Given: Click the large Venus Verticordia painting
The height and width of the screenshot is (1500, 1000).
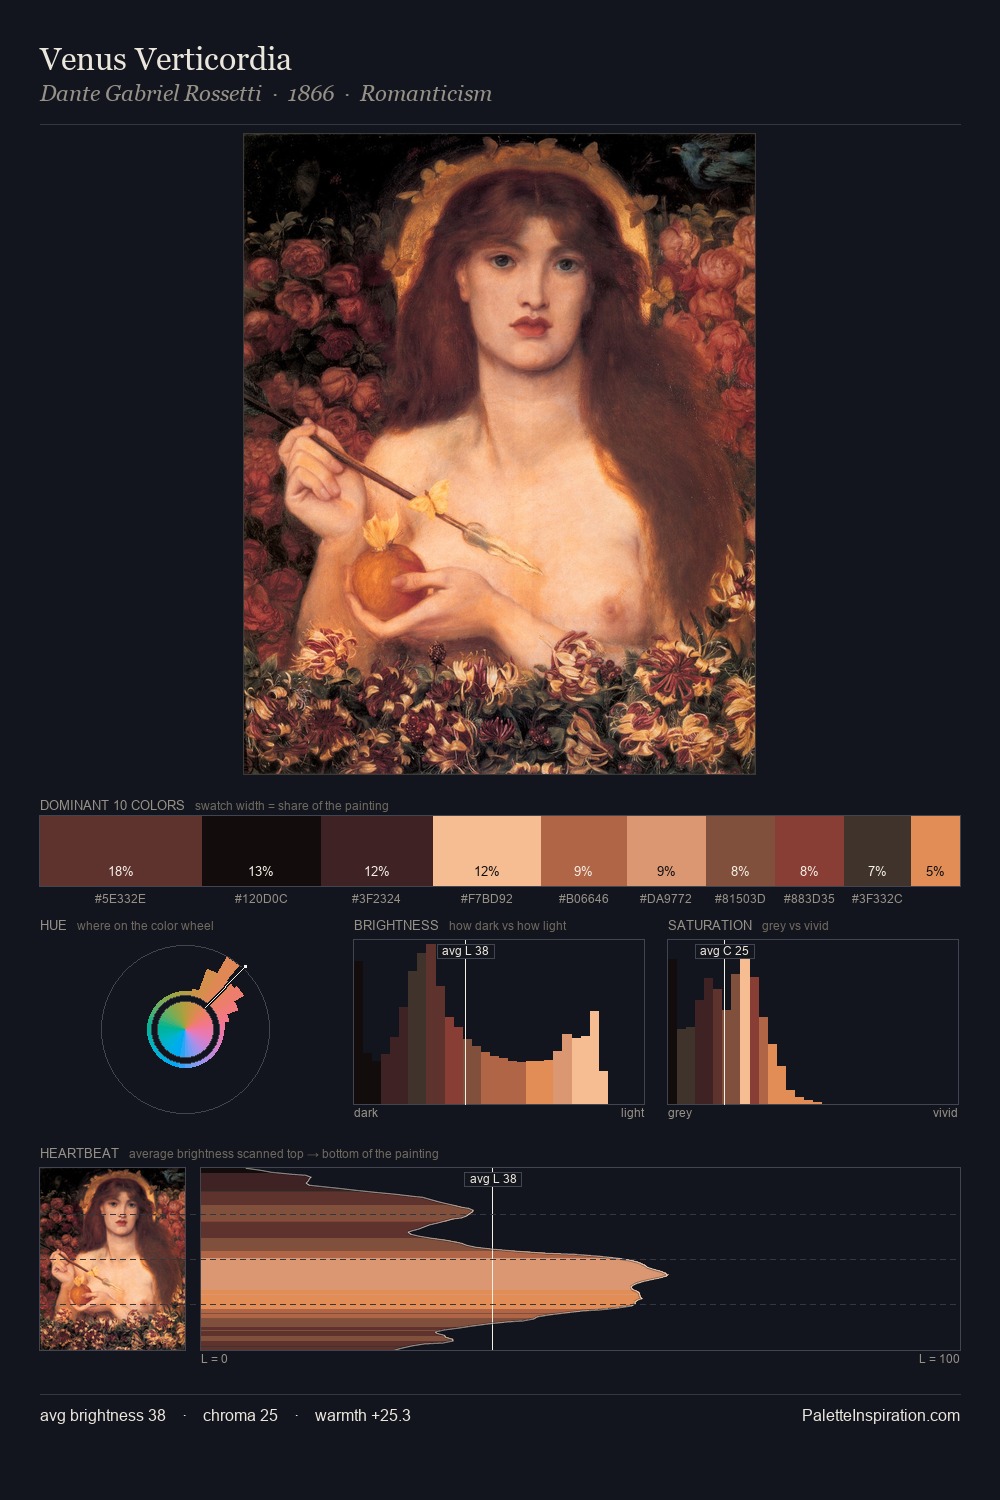Looking at the screenshot, I should [499, 454].
